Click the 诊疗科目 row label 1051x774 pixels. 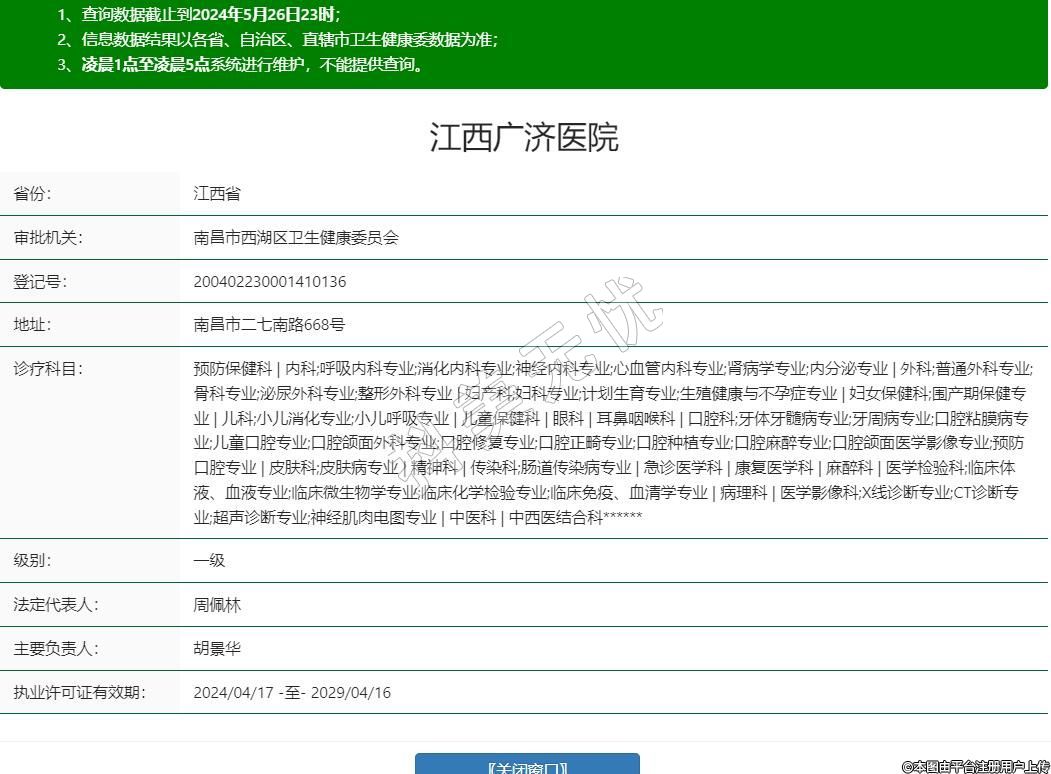tap(46, 368)
